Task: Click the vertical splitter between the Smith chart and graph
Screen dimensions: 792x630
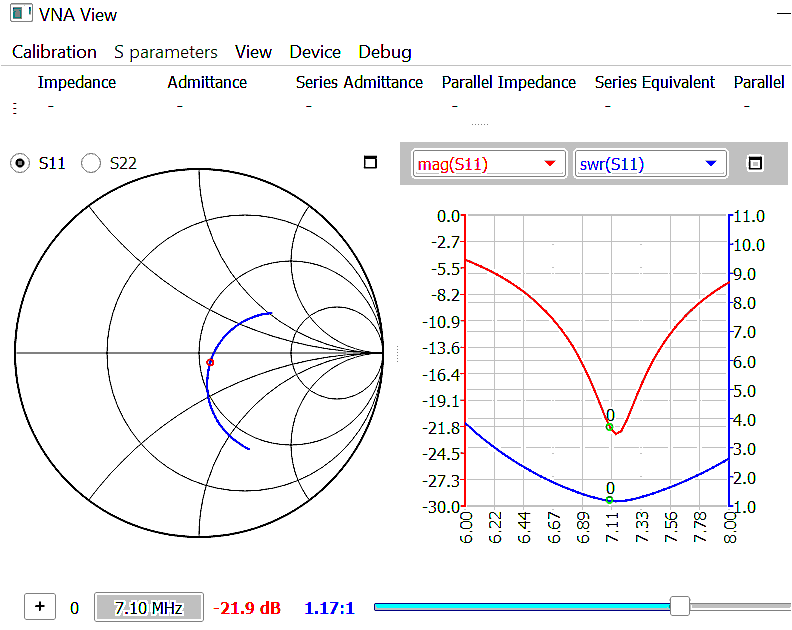Action: (x=398, y=354)
